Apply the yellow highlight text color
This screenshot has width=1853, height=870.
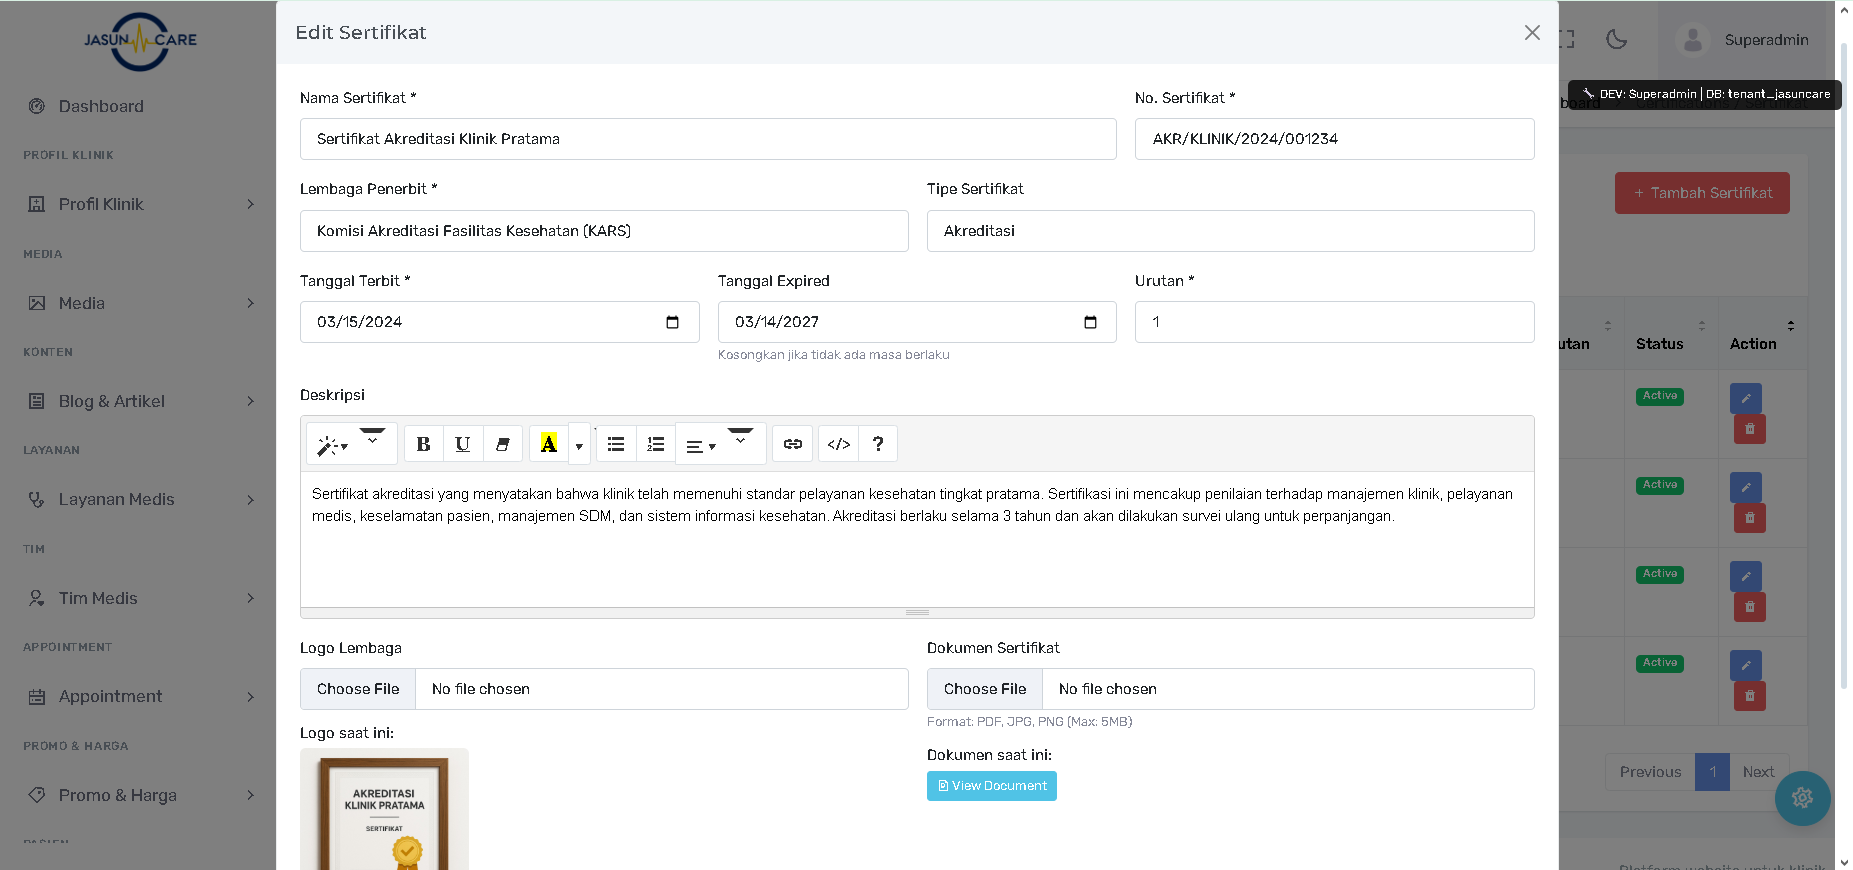point(548,444)
